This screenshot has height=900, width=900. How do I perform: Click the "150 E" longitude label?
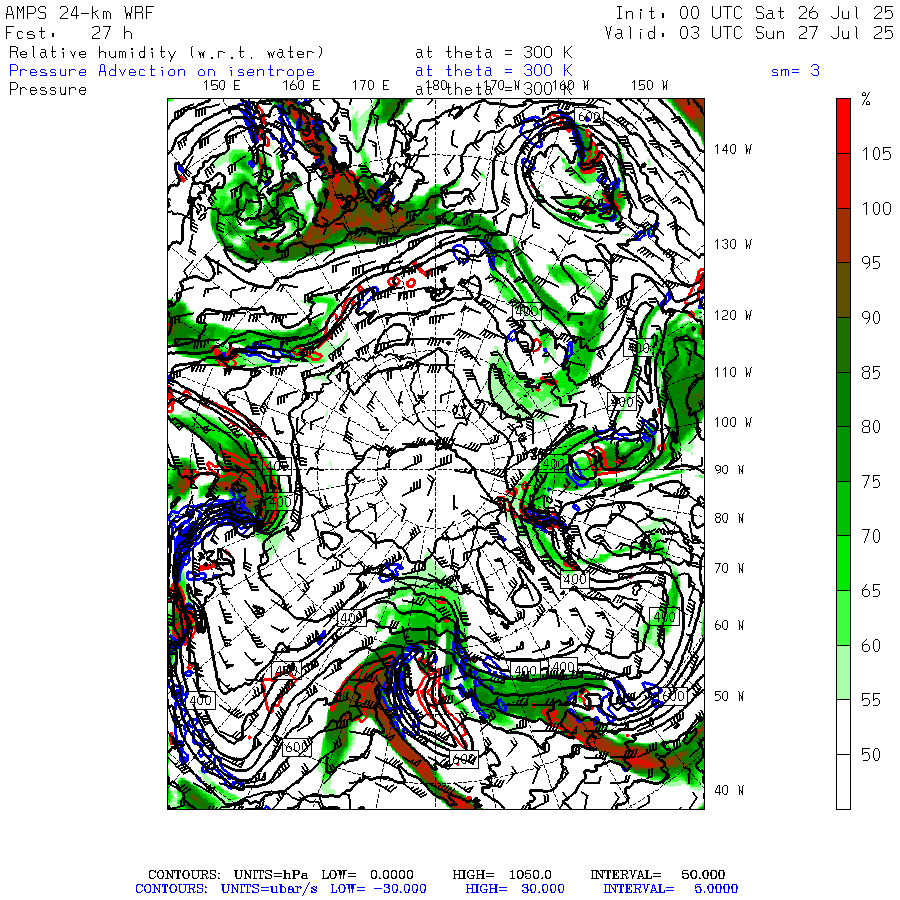click(x=222, y=86)
